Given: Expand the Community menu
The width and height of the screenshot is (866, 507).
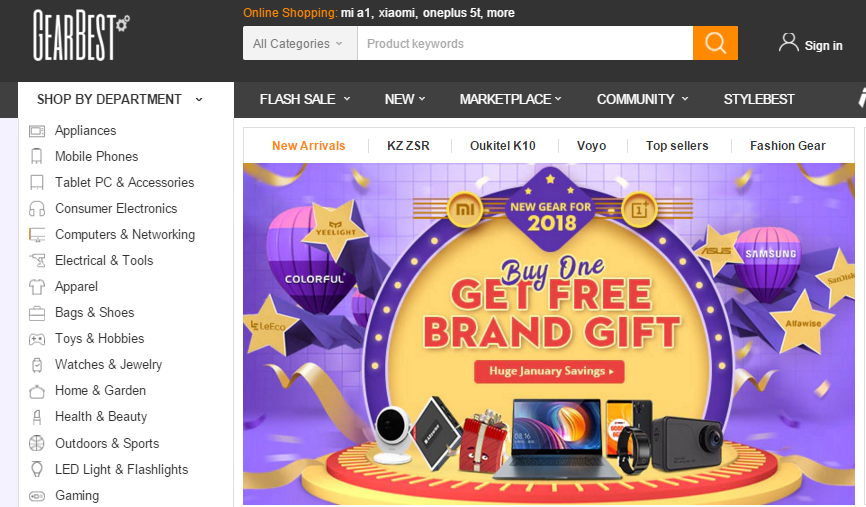Looking at the screenshot, I should tap(642, 99).
